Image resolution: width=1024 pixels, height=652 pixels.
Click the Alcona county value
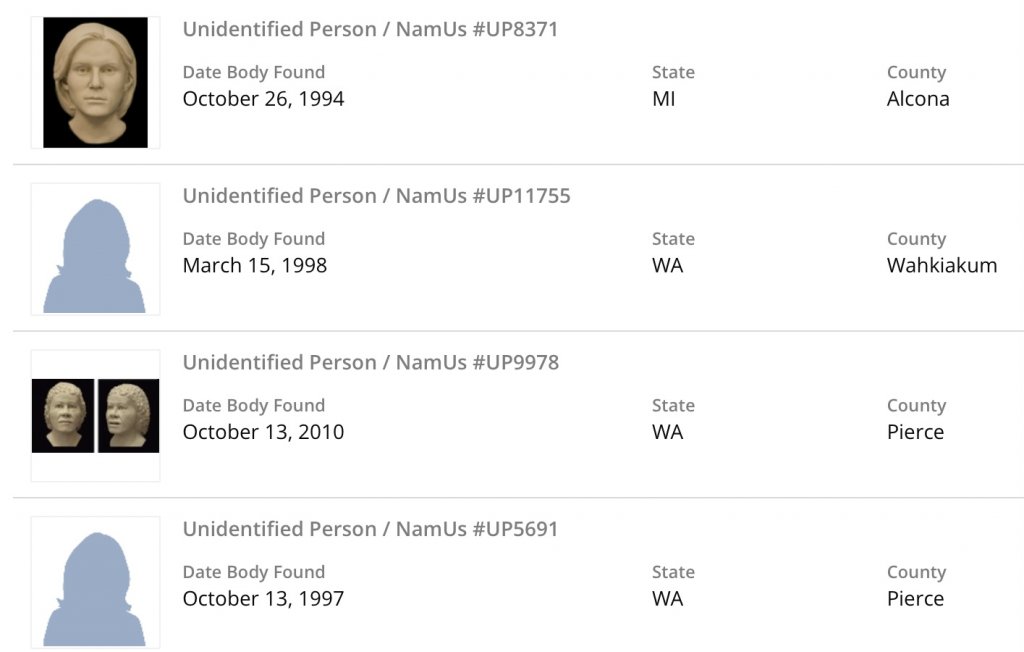[918, 99]
